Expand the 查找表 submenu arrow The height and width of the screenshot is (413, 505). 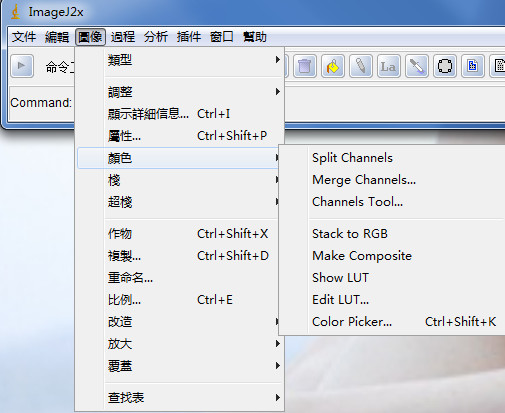277,397
